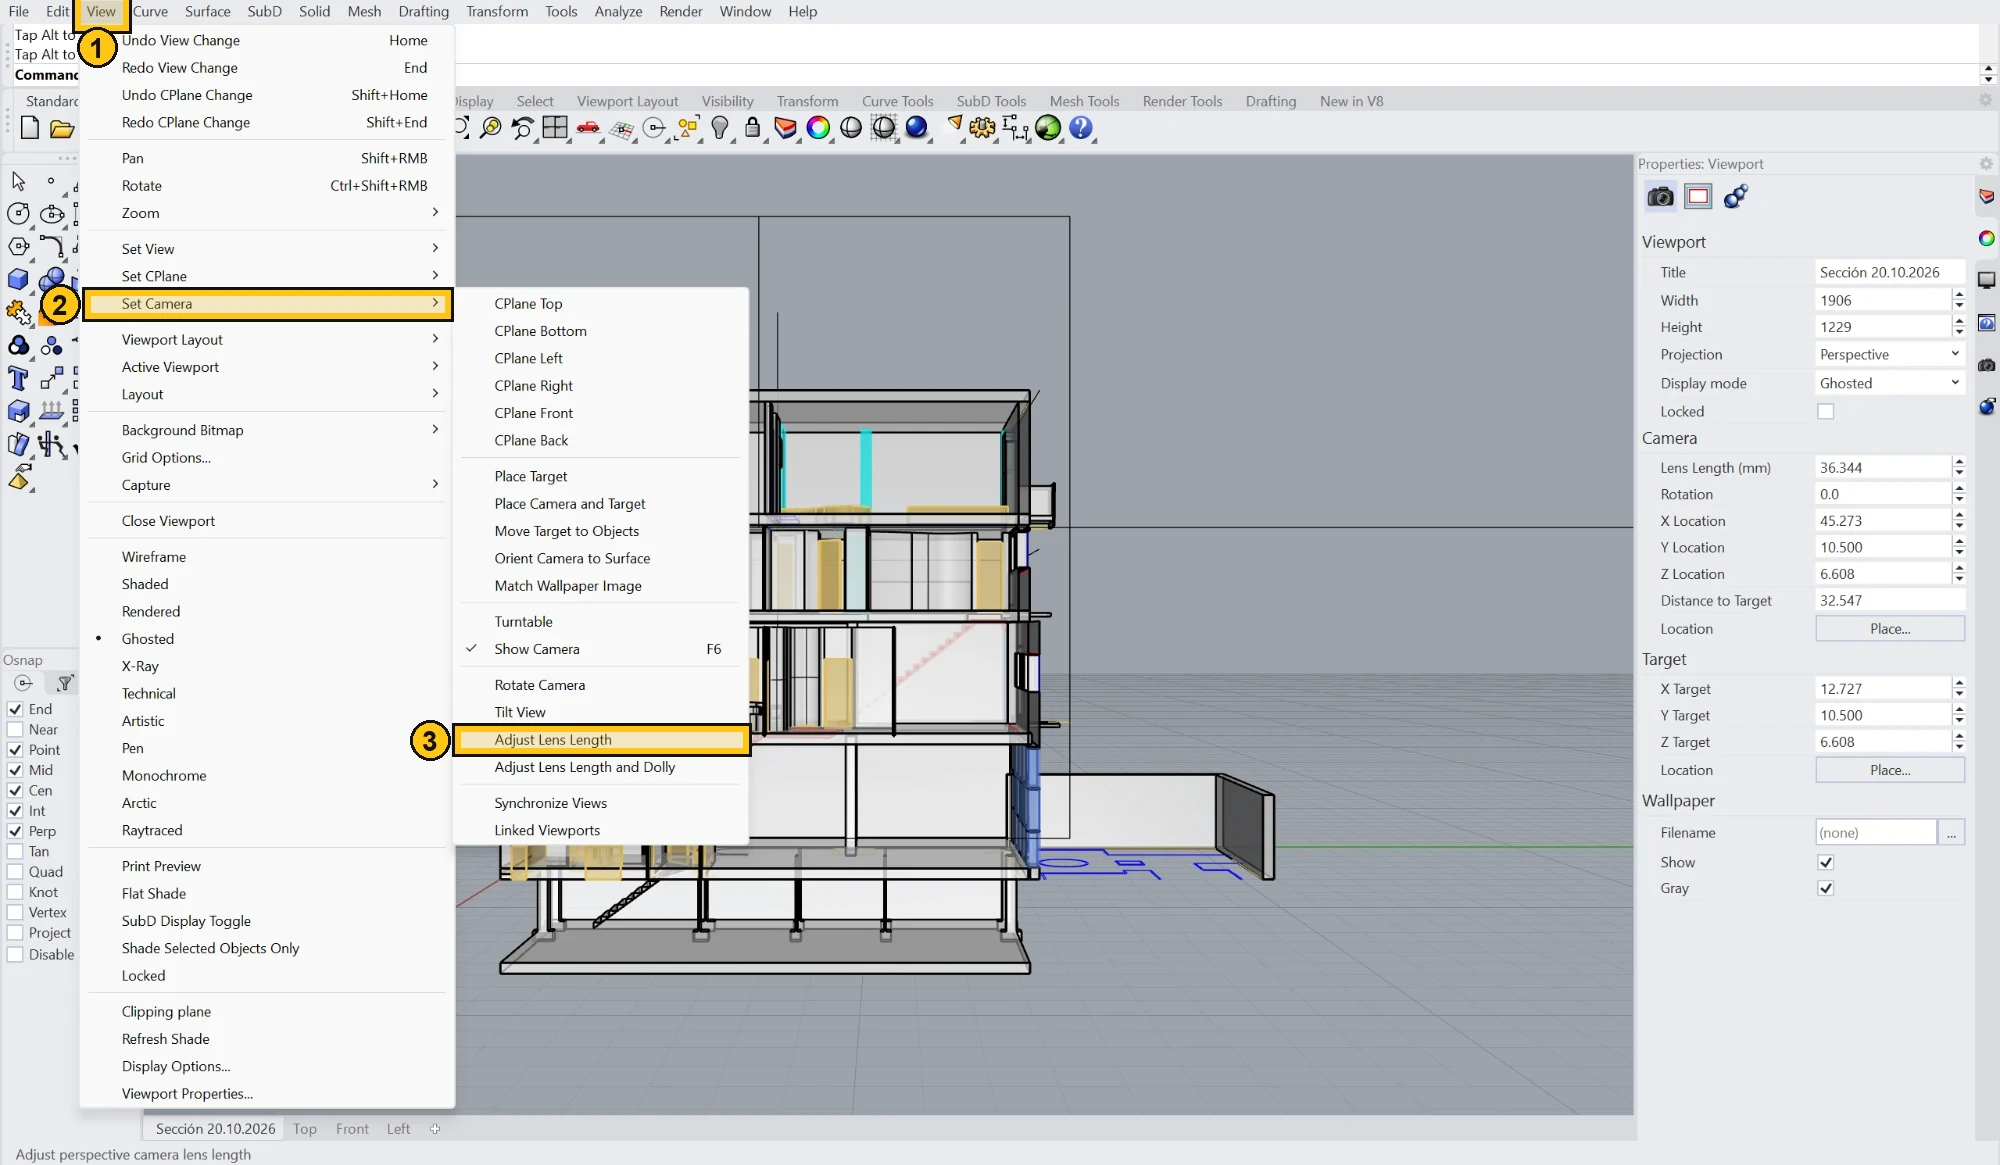The image size is (2000, 1165).
Task: Click the wallpaper Filename browse ... button
Action: pos(1951,833)
